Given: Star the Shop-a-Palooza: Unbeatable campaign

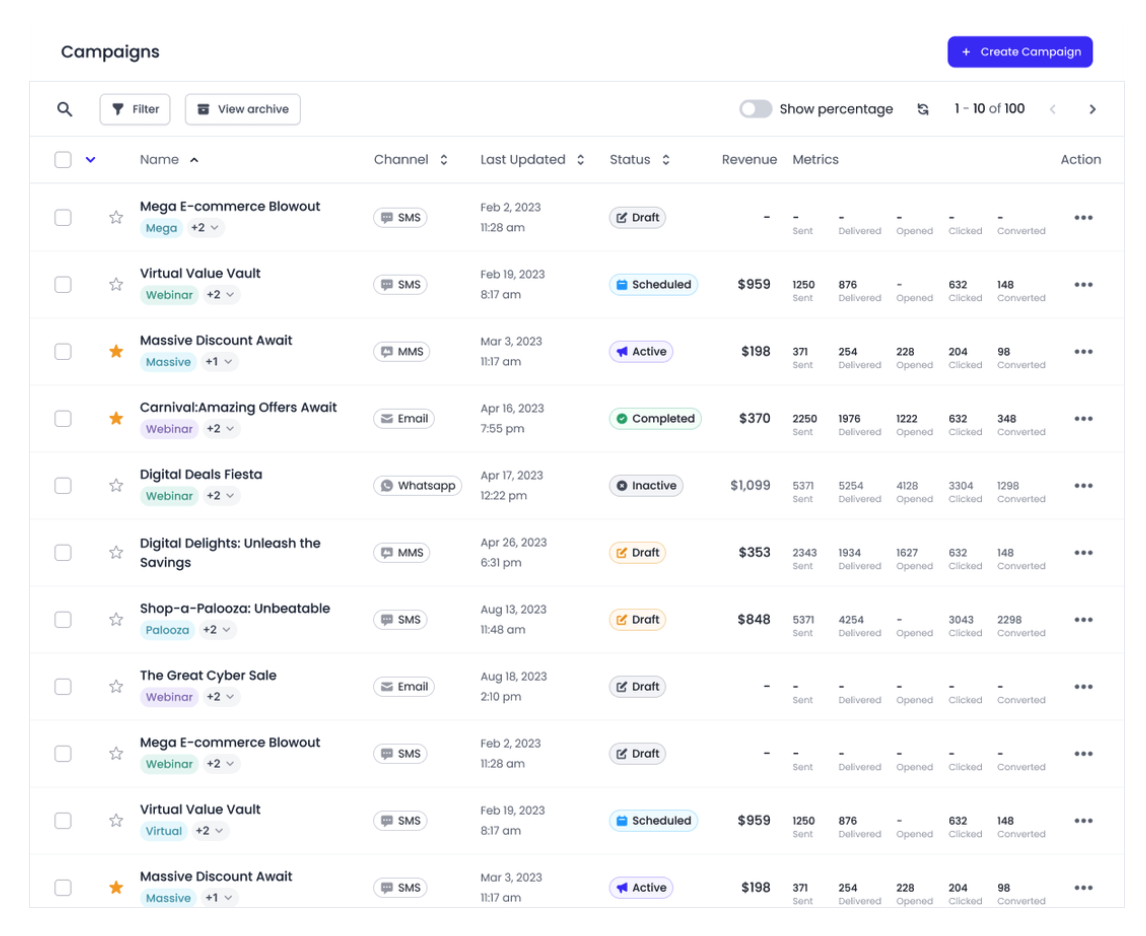Looking at the screenshot, I should pyautogui.click(x=116, y=620).
